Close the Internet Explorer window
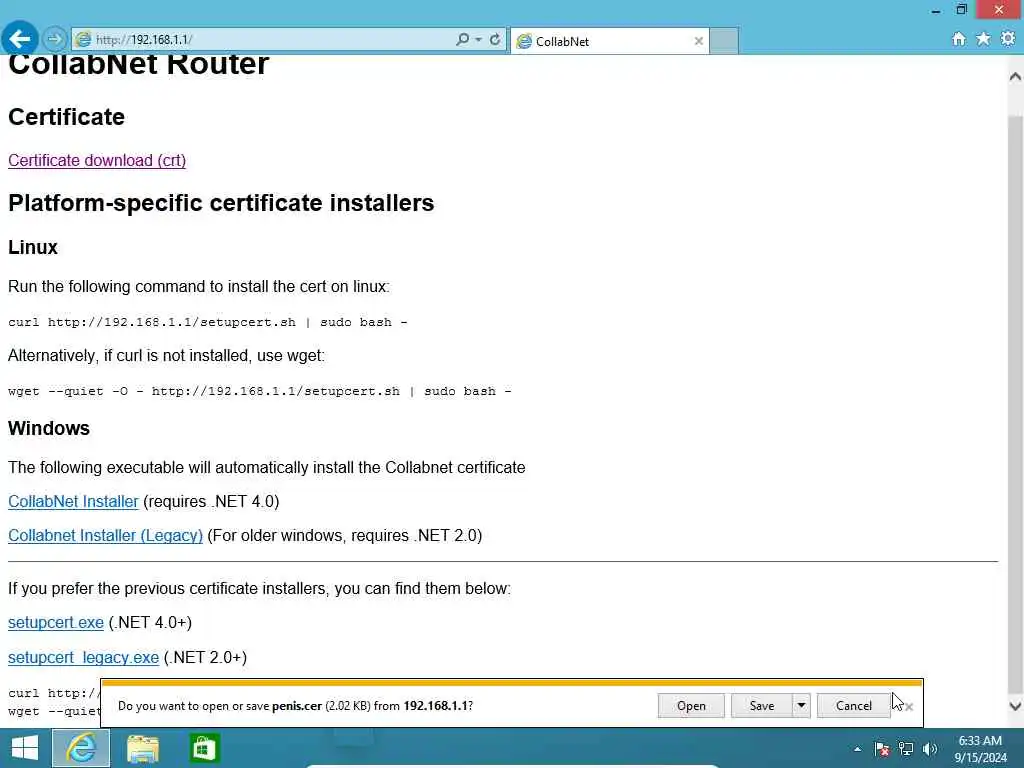Viewport: 1024px width, 768px height. click(999, 9)
